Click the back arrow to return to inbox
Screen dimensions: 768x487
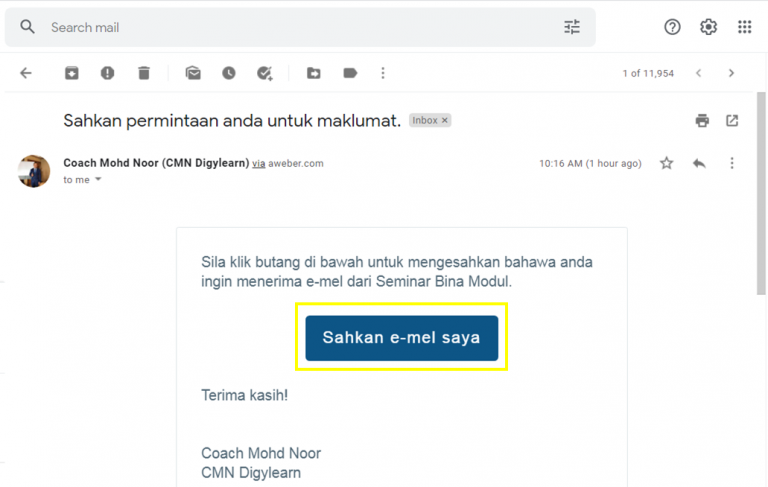tap(26, 73)
